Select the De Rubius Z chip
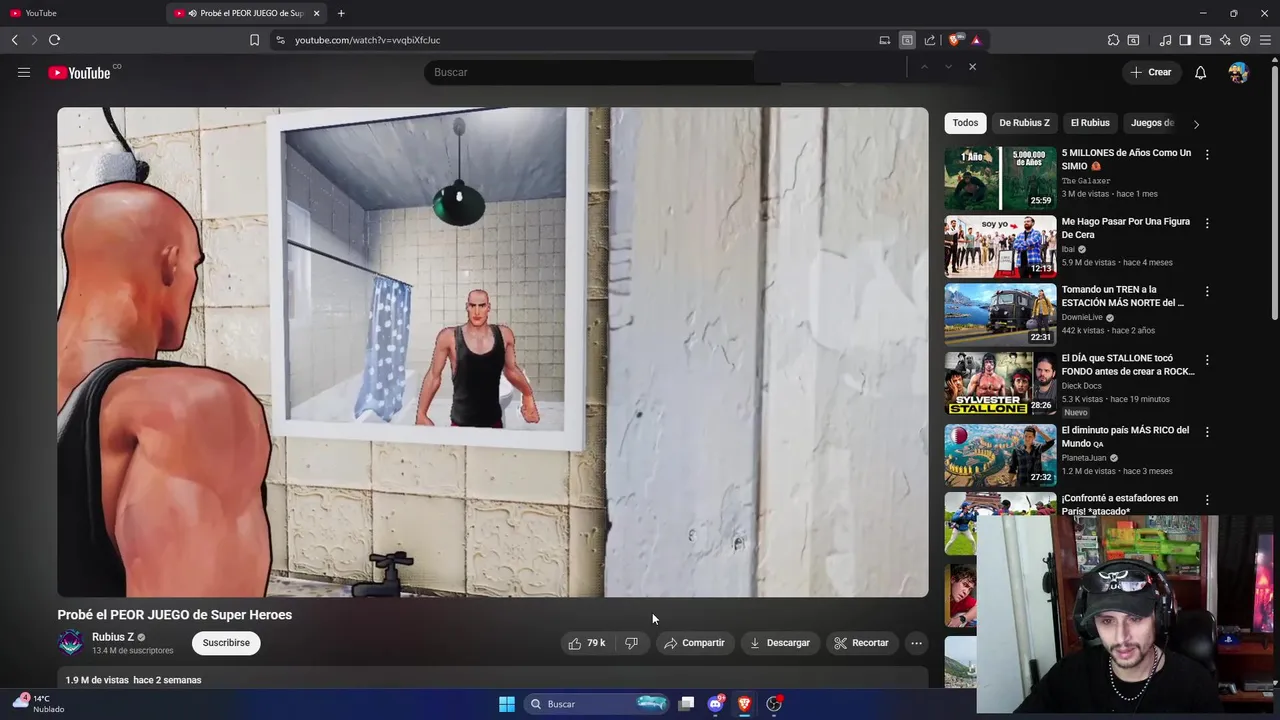The image size is (1280, 720). [1024, 123]
